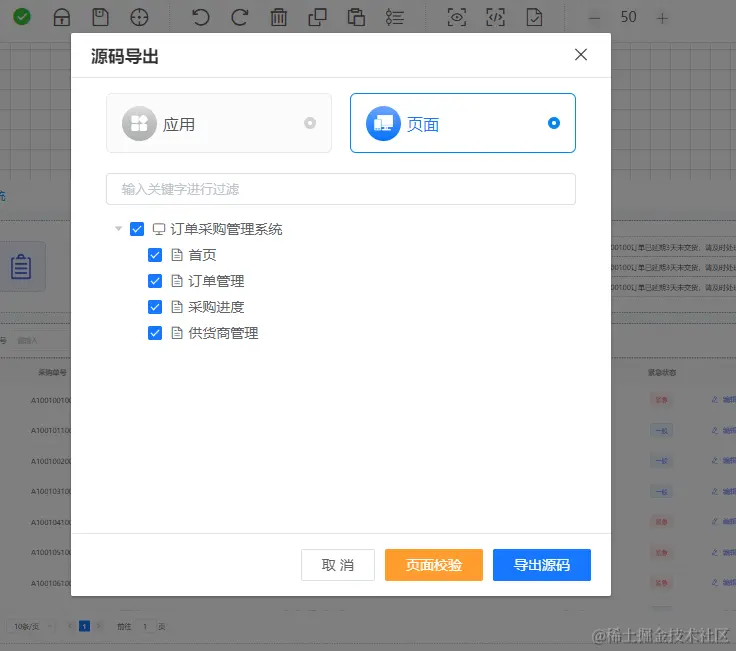Undo last action via toolbar arrow
736x651 pixels.
[200, 17]
